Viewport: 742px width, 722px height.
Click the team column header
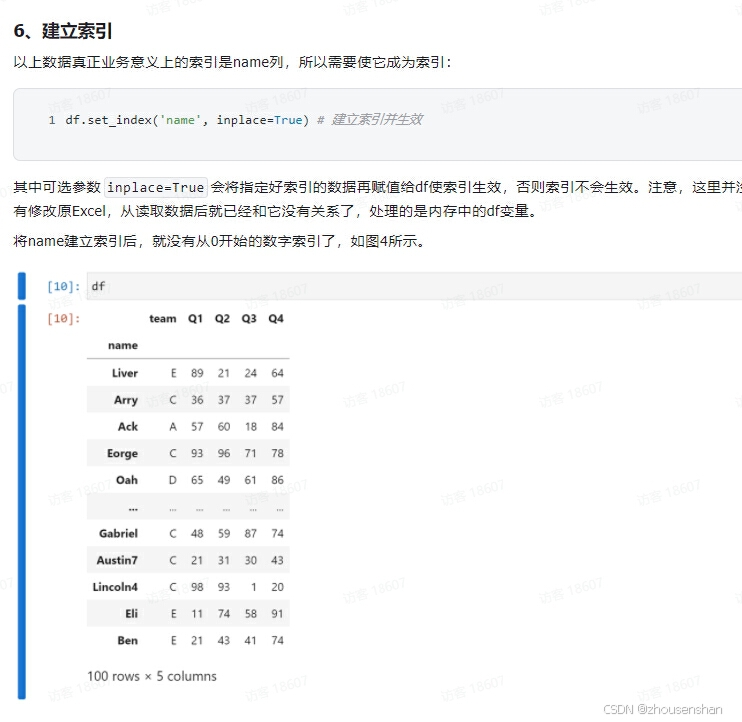point(162,319)
